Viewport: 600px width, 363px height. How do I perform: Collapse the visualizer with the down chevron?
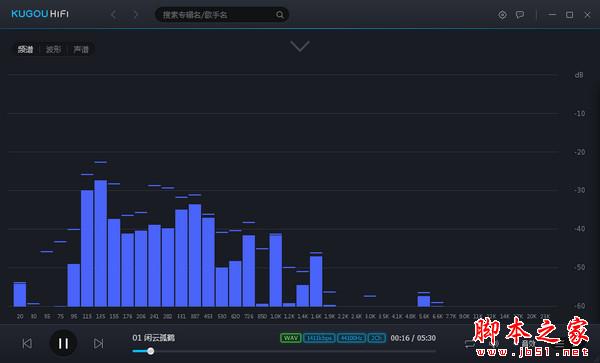point(300,46)
